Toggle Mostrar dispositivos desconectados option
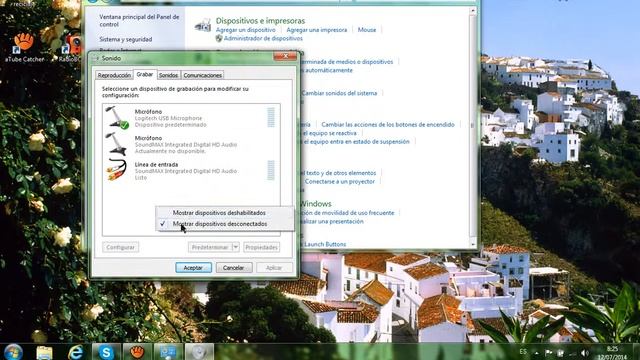The image size is (640, 360). click(224, 224)
